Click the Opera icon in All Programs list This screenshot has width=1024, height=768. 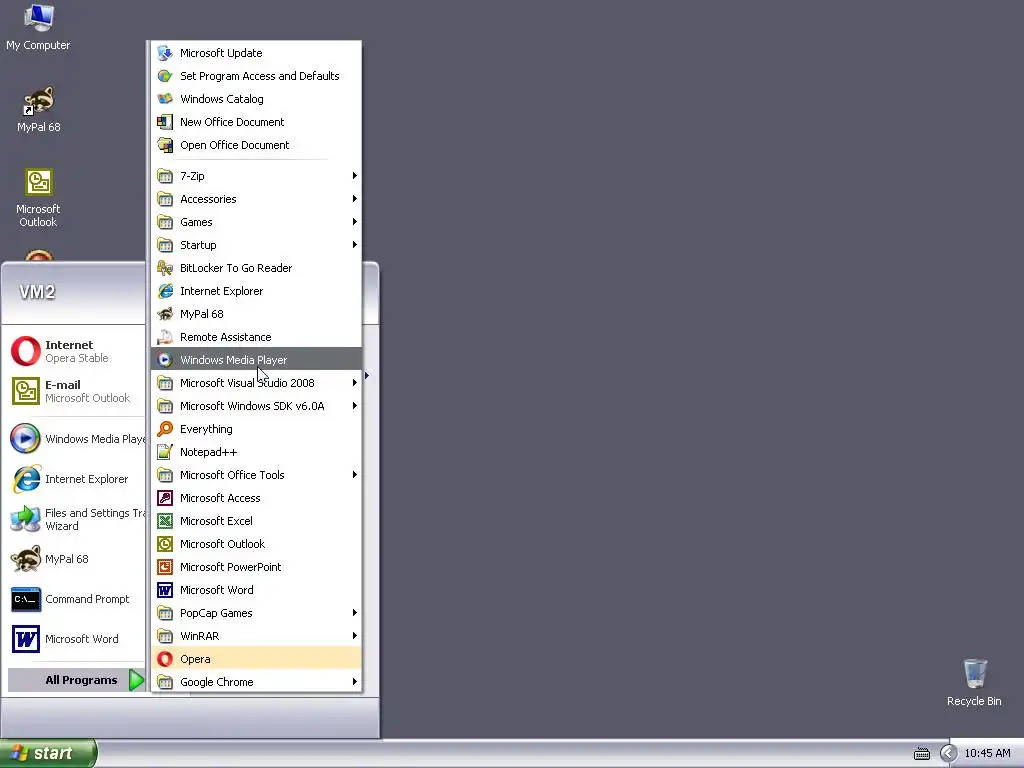click(x=165, y=659)
